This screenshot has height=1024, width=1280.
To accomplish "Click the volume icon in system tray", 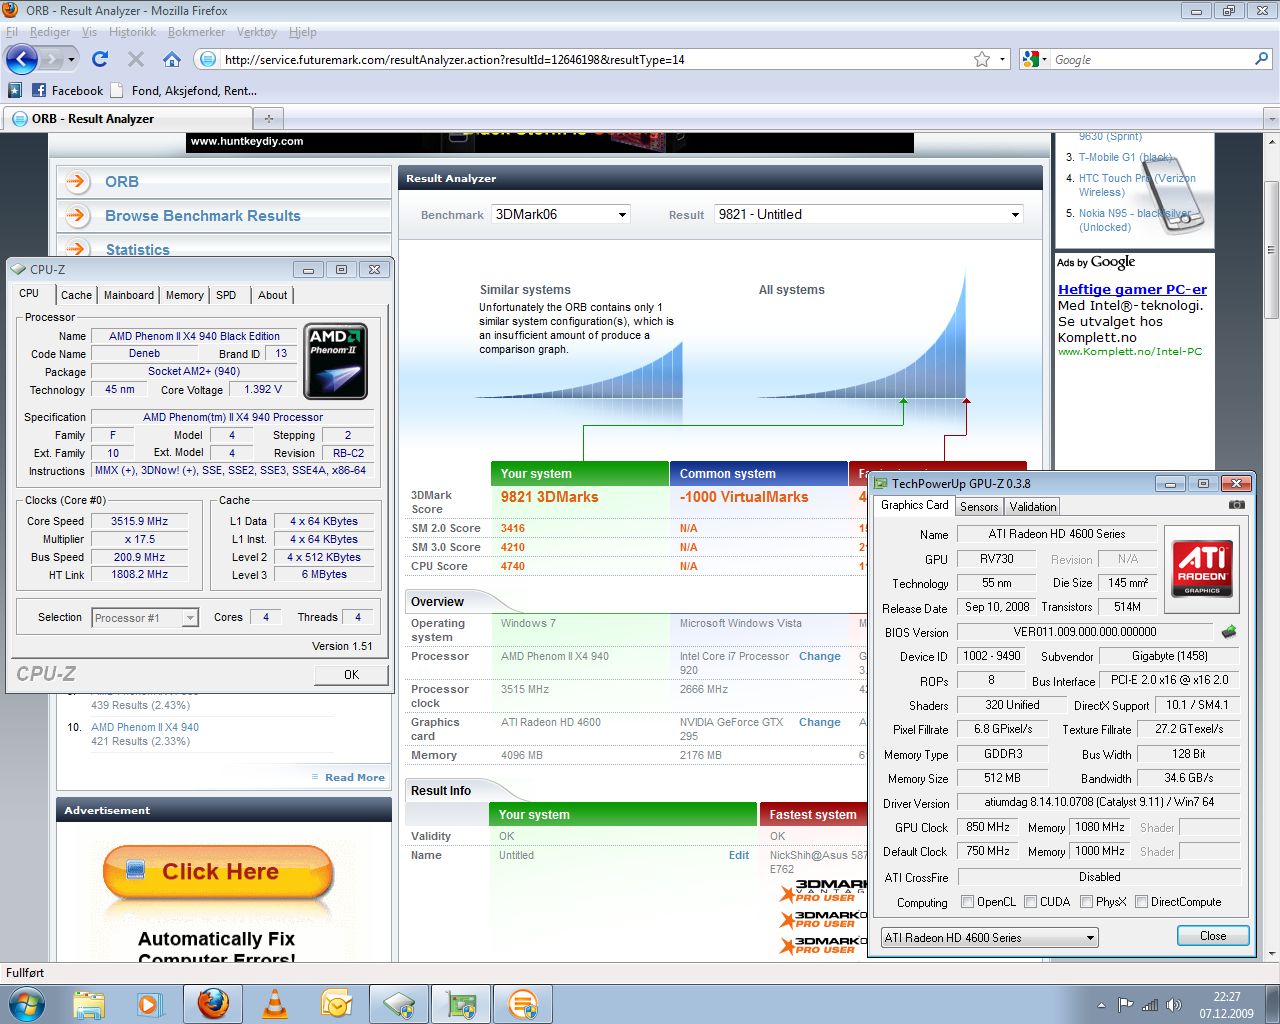I will (1173, 1004).
